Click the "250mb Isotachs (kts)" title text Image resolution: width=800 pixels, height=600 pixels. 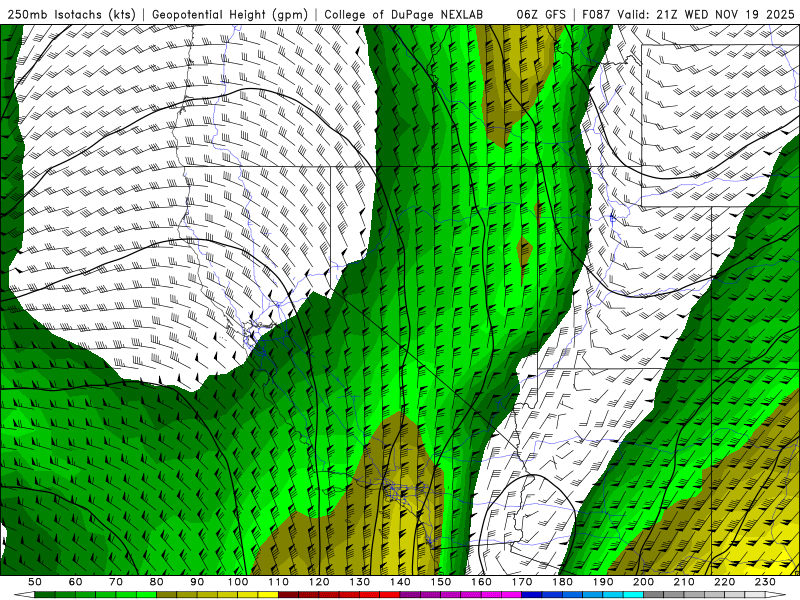click(72, 15)
